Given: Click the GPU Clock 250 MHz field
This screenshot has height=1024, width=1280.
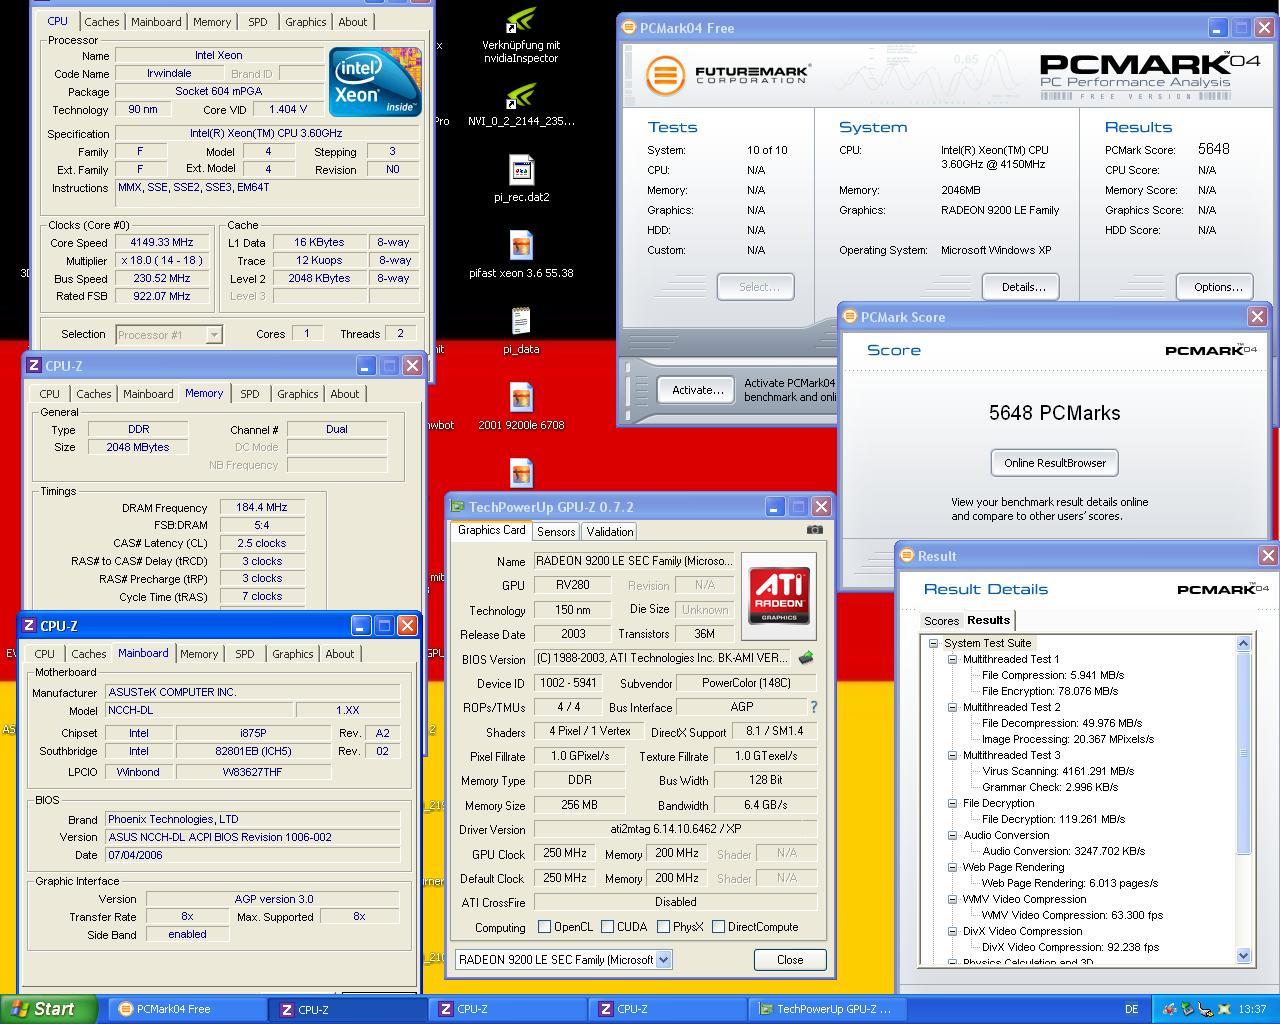Looking at the screenshot, I should (x=565, y=854).
